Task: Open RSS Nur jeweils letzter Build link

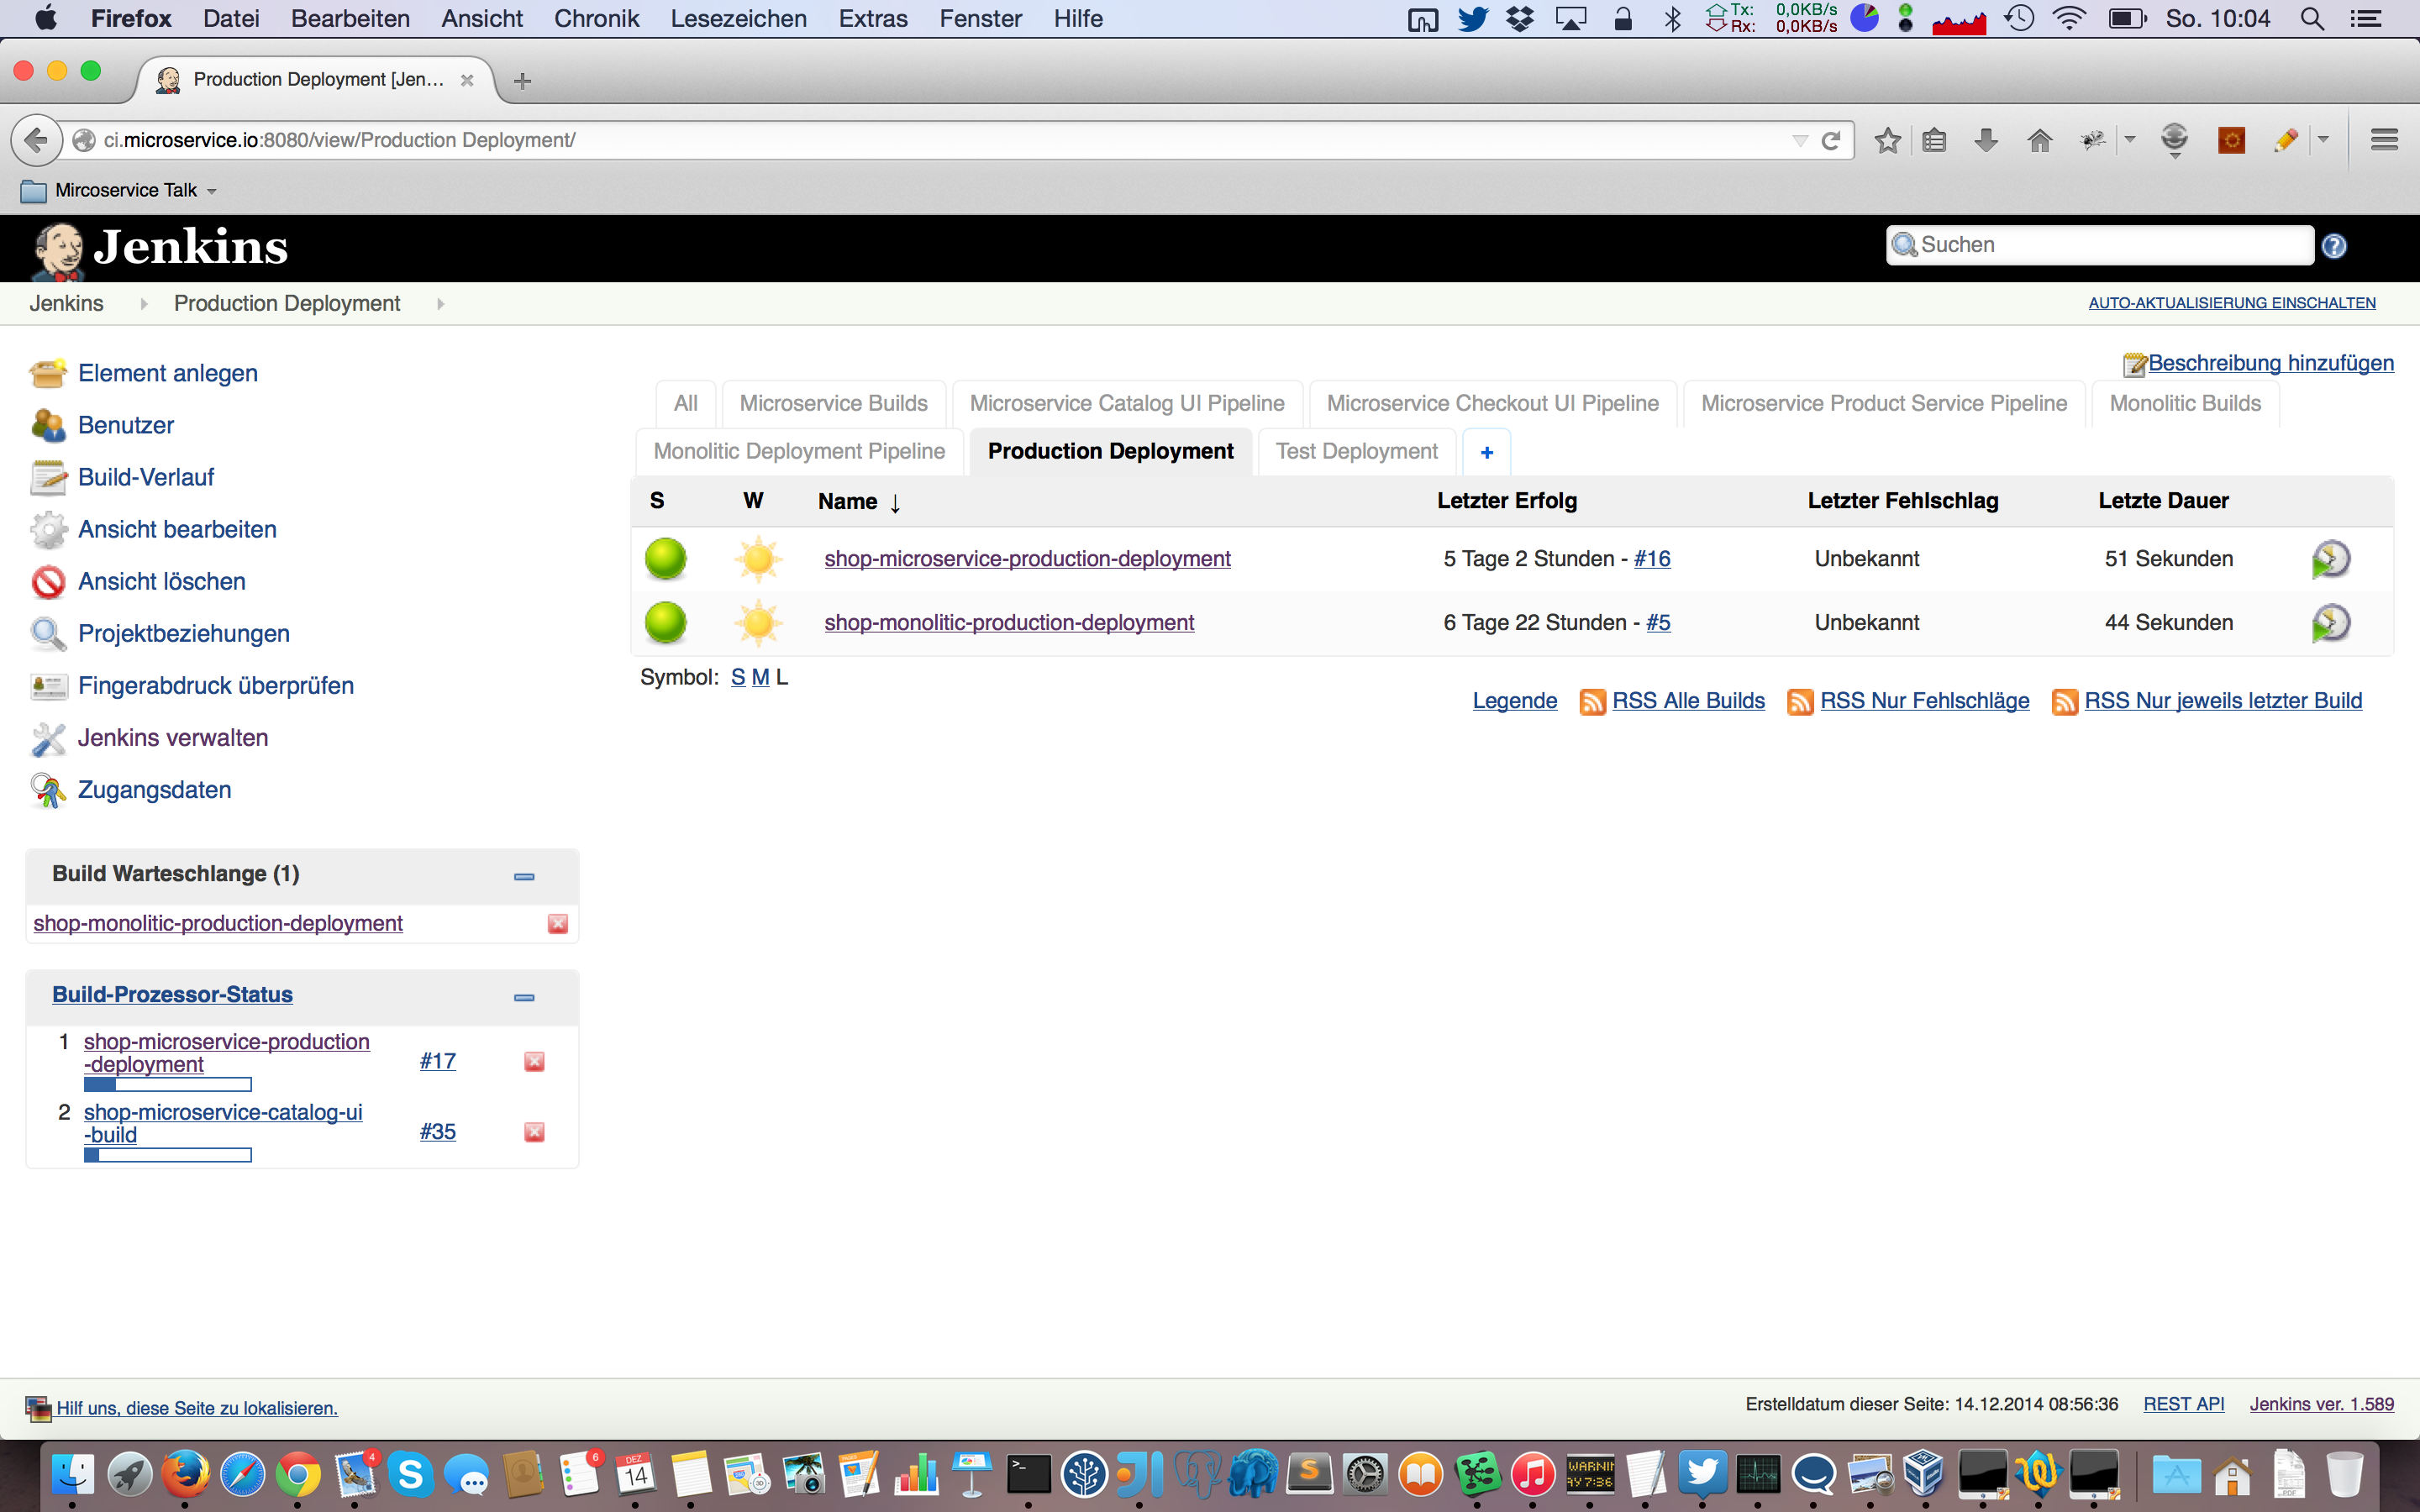Action: tap(2223, 701)
